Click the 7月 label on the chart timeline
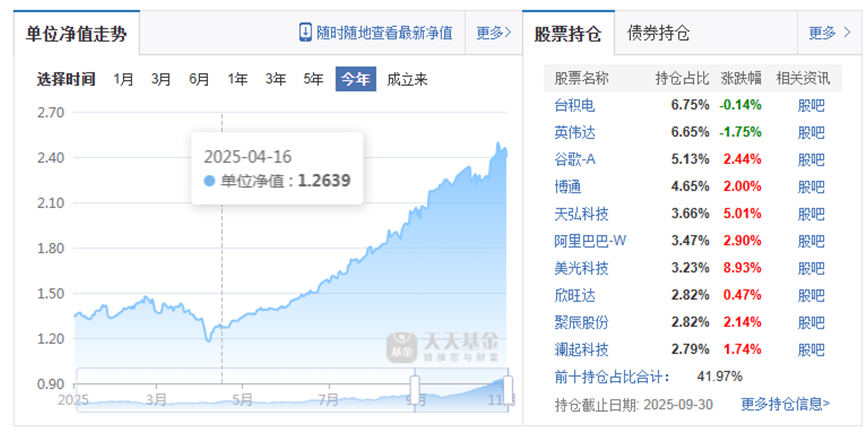This screenshot has width=868, height=434. 329,399
